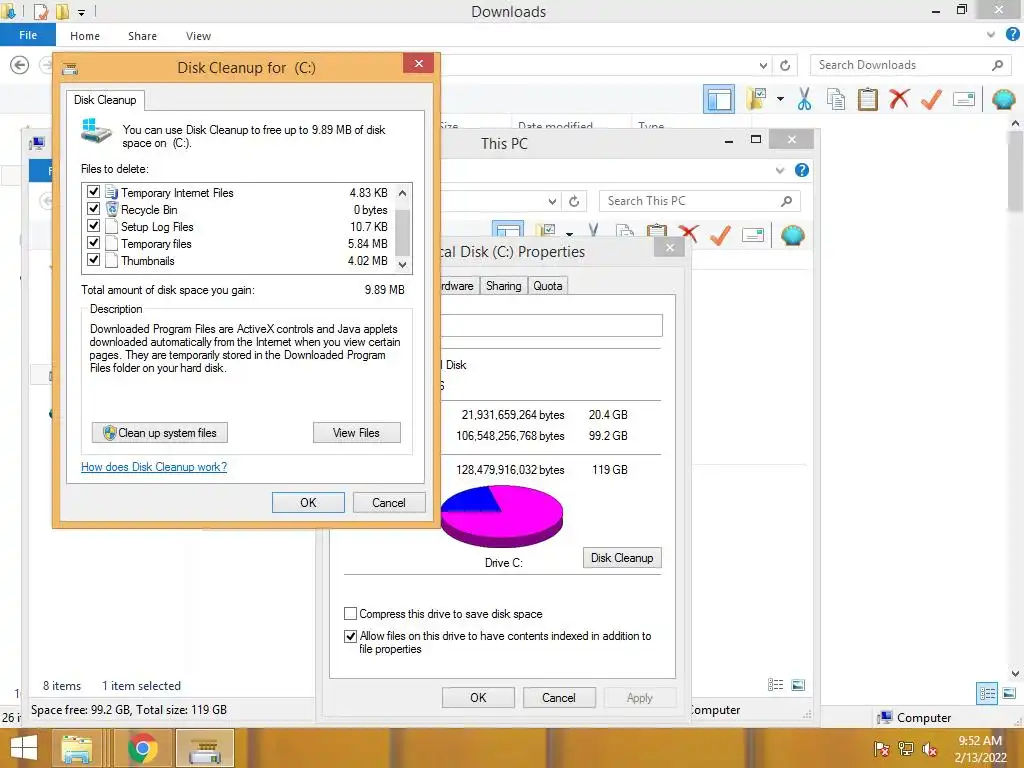This screenshot has width=1024, height=768.
Task: Open Google Chrome from the taskbar
Action: tap(142, 748)
